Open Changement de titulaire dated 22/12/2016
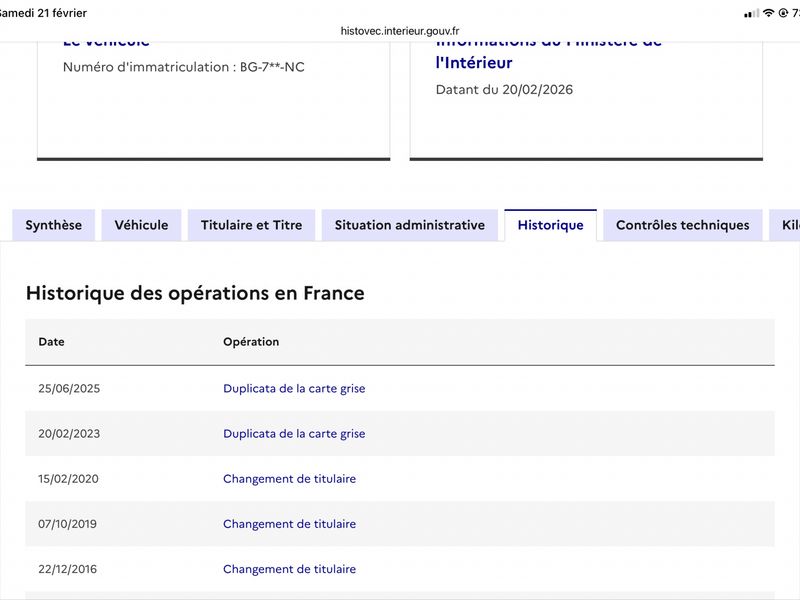 (289, 569)
